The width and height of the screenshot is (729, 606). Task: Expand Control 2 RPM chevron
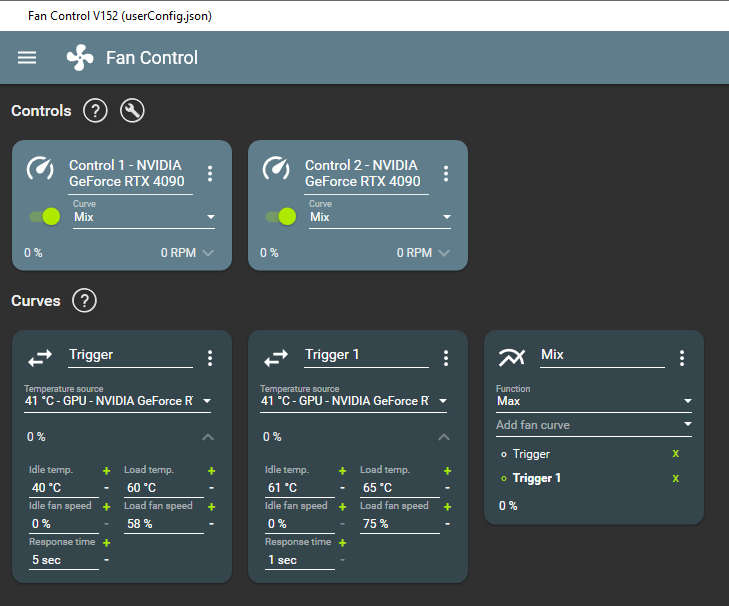[444, 253]
